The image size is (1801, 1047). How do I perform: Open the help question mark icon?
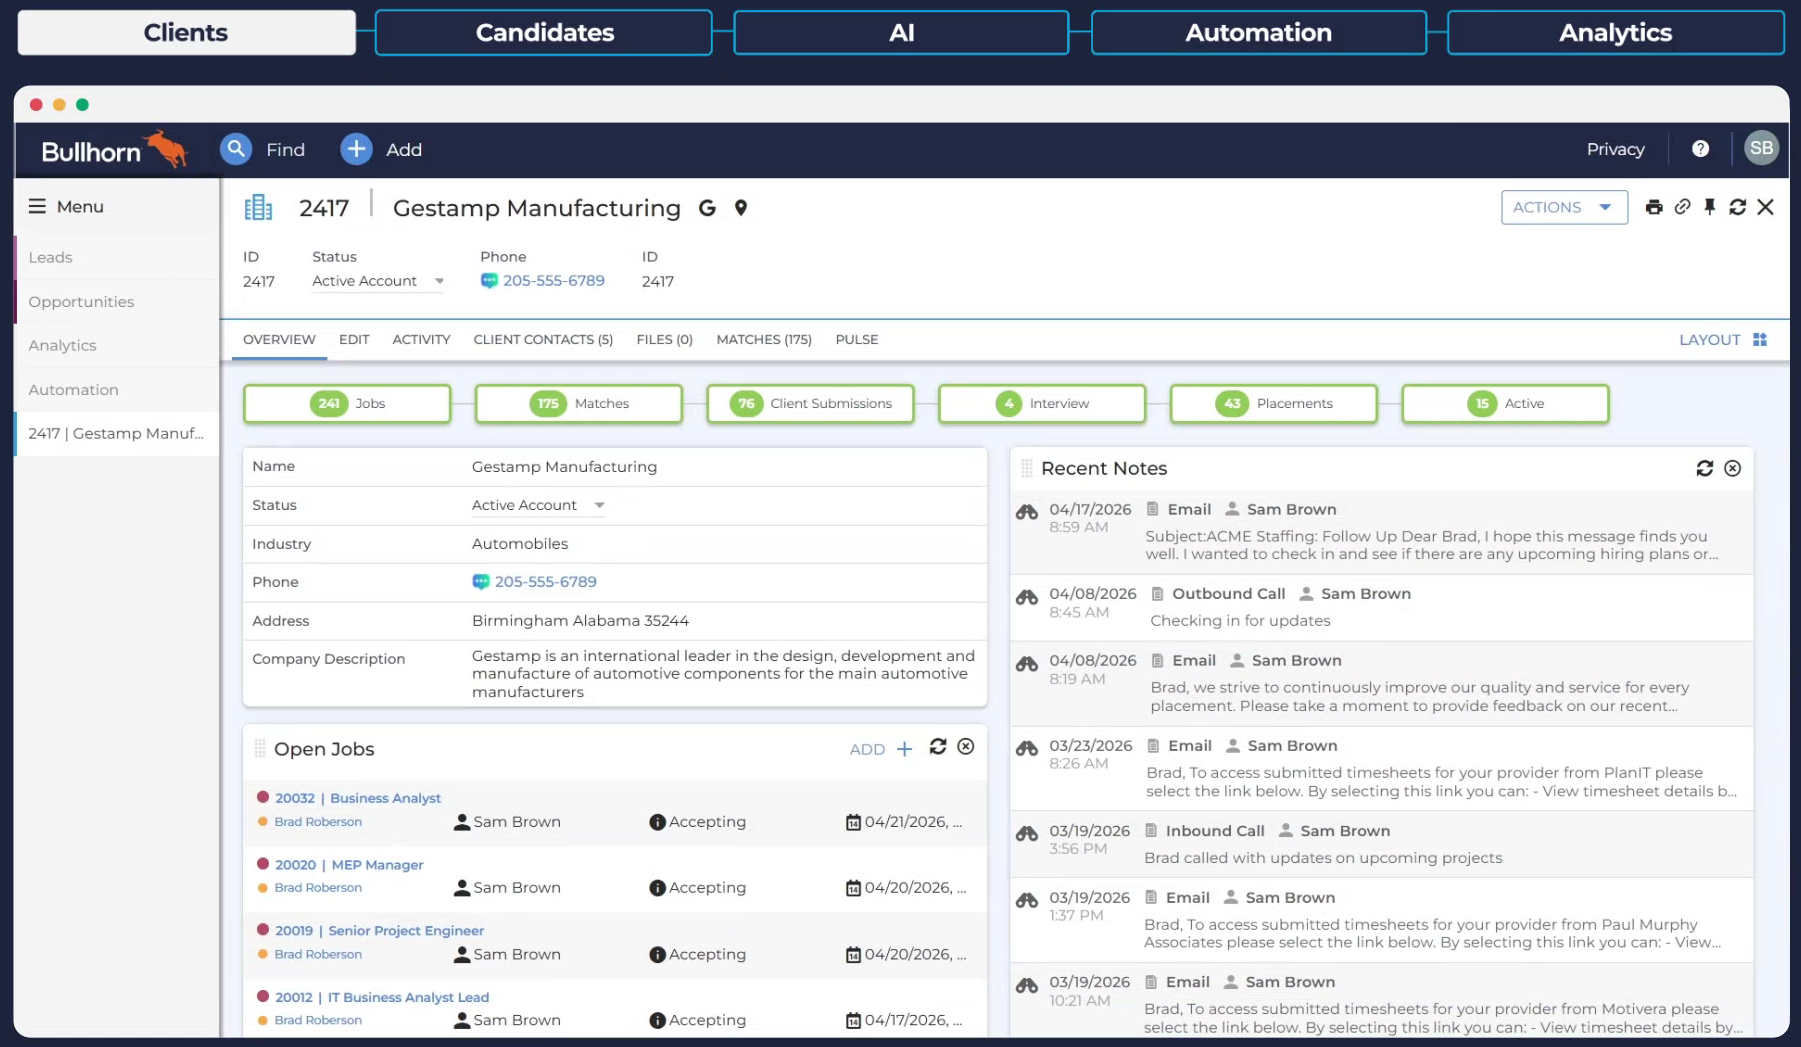coord(1700,149)
